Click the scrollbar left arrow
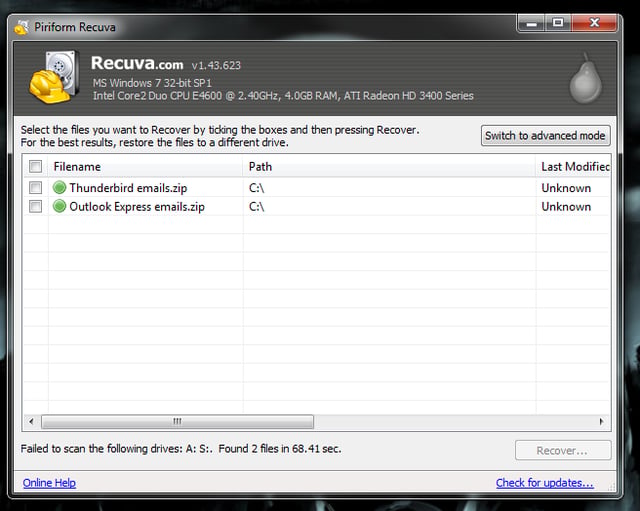Viewport: 640px width, 511px height. point(31,422)
